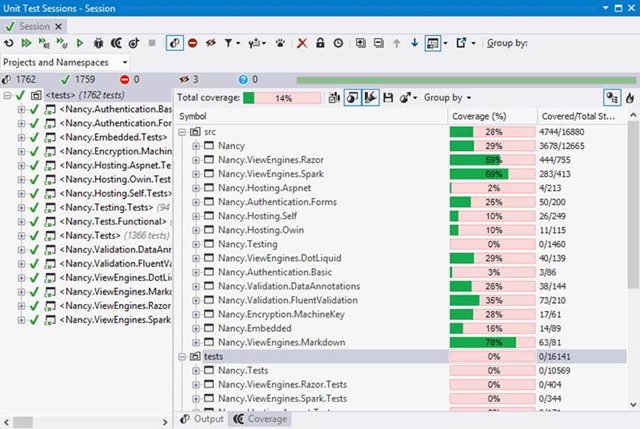Click test tree horizontal scrollbar right arrow
The height and width of the screenshot is (429, 640).
pos(165,422)
